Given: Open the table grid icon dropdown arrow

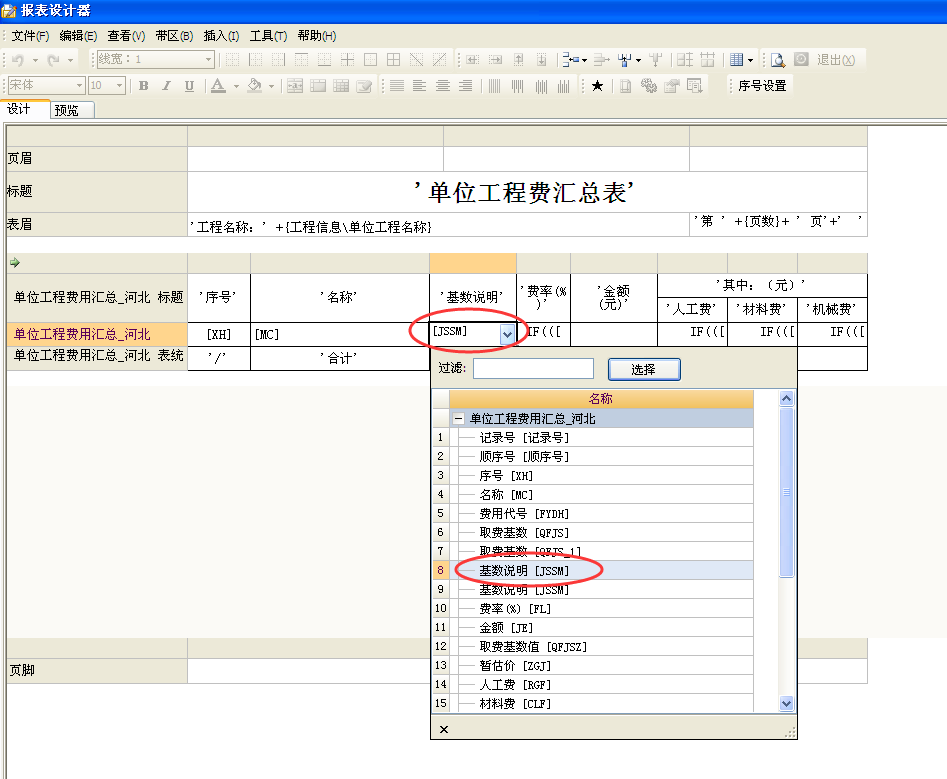Looking at the screenshot, I should pos(751,60).
